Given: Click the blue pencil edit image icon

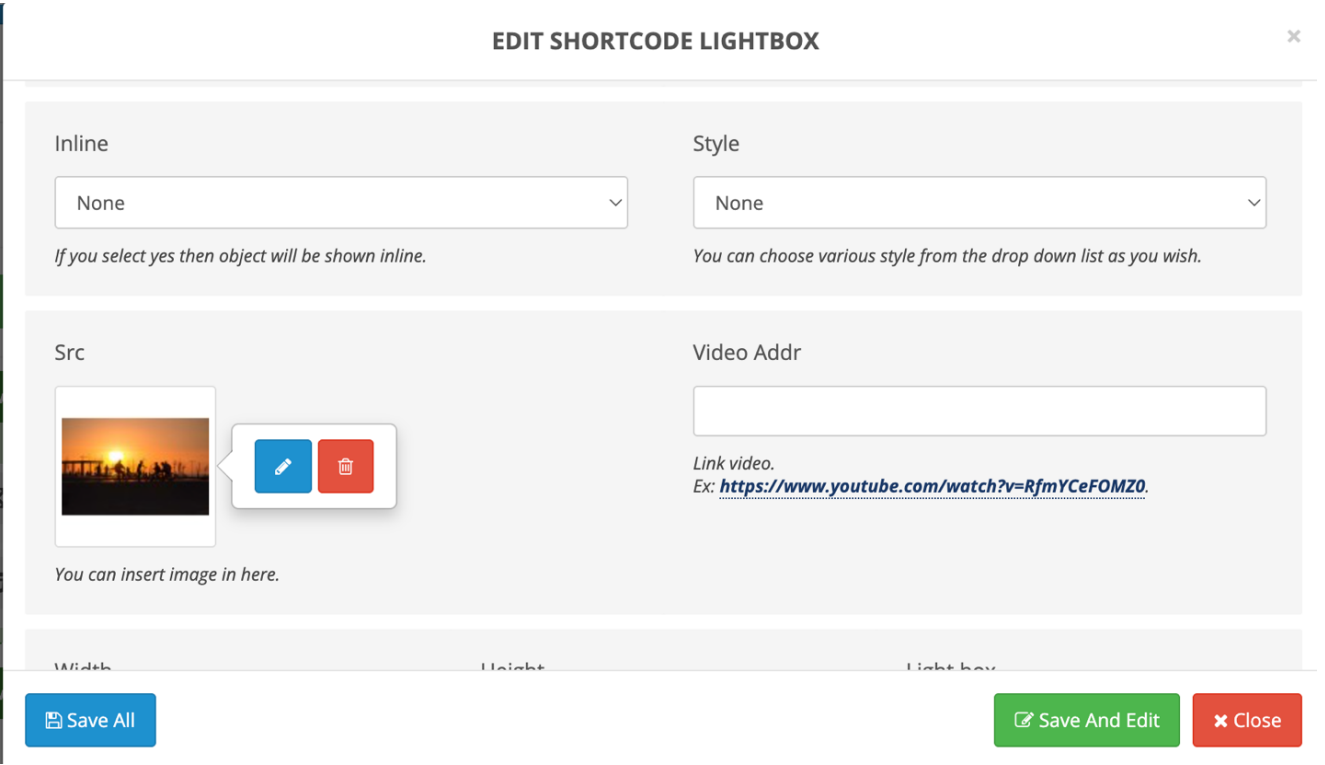Looking at the screenshot, I should point(283,466).
